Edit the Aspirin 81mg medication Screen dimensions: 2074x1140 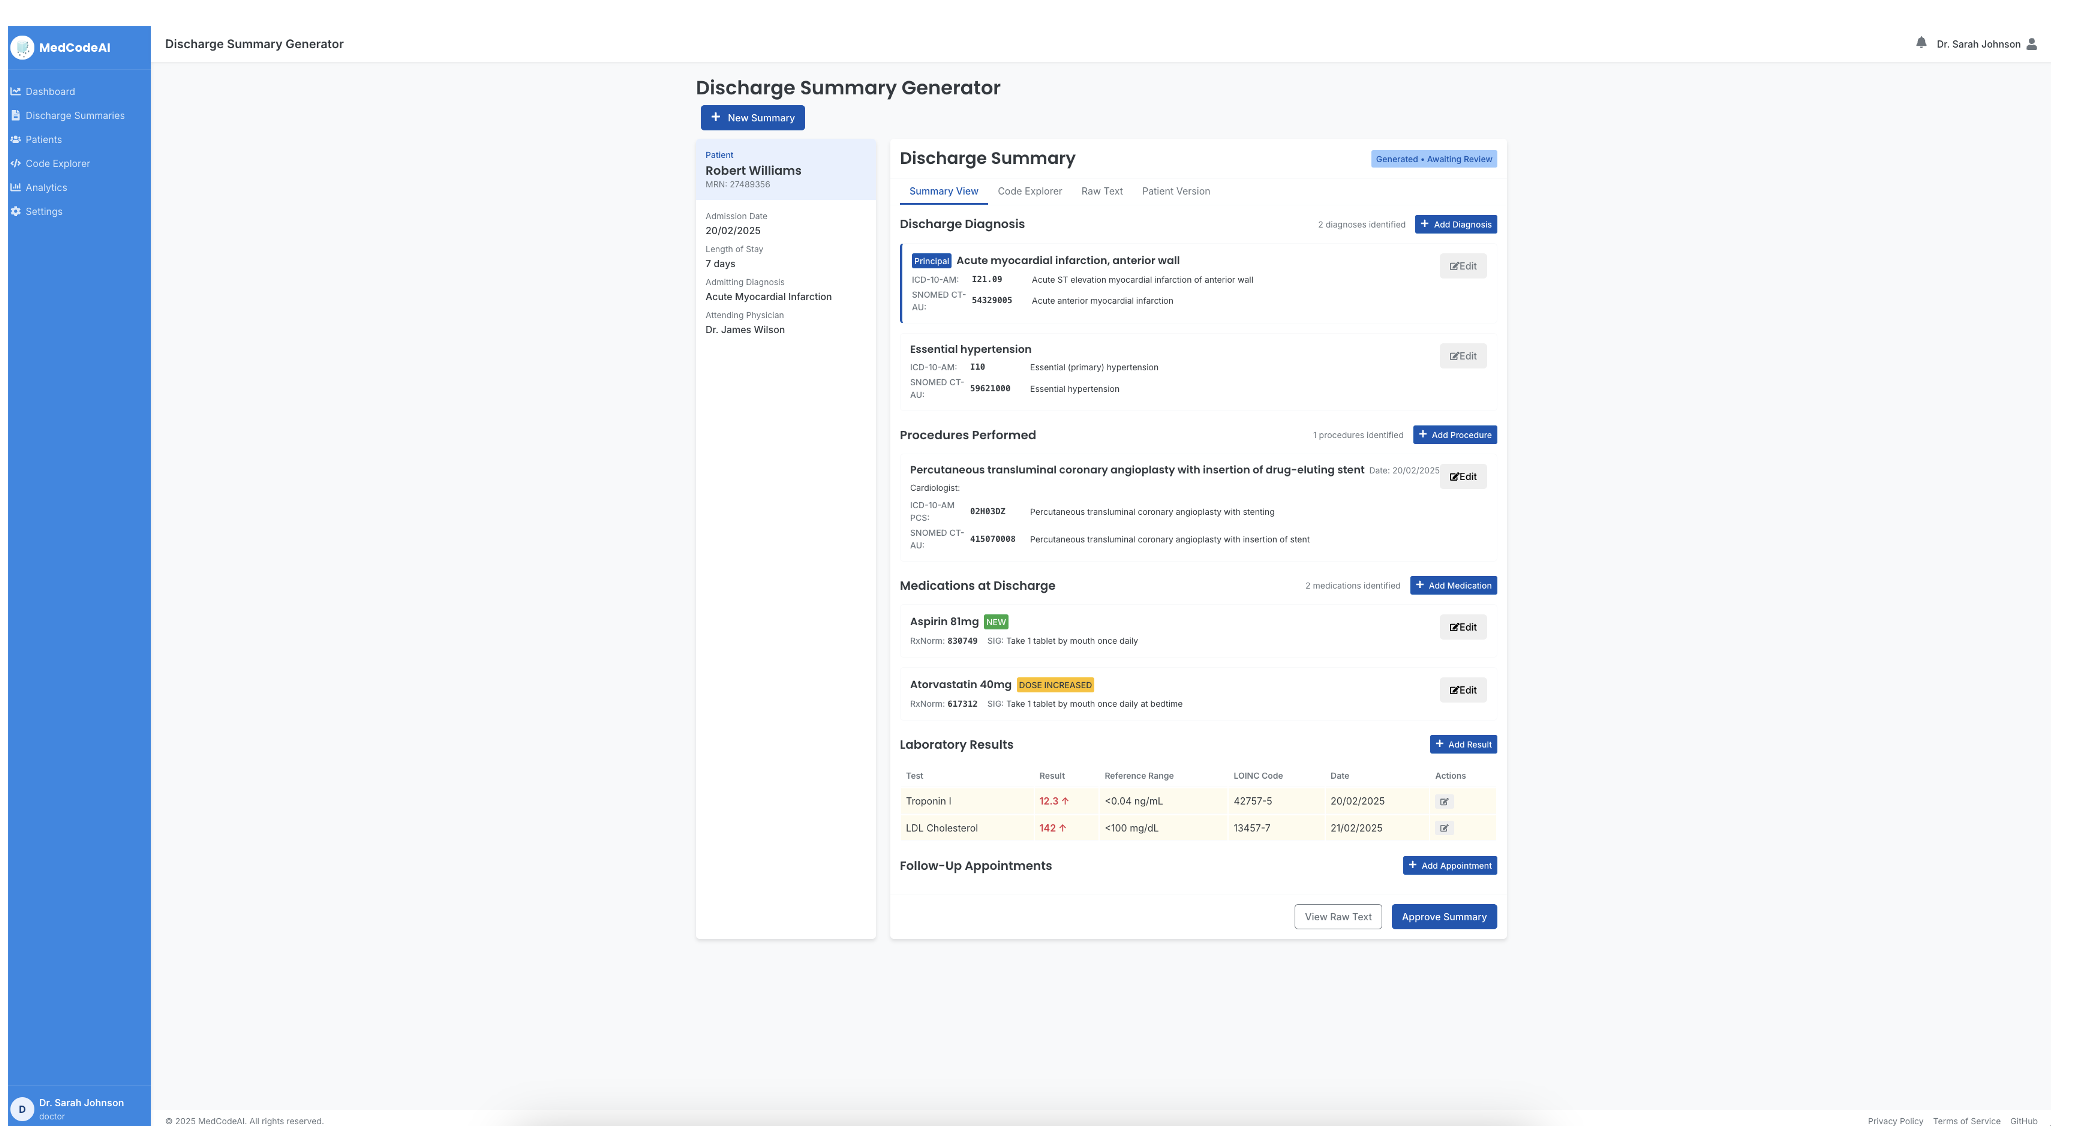click(1463, 627)
